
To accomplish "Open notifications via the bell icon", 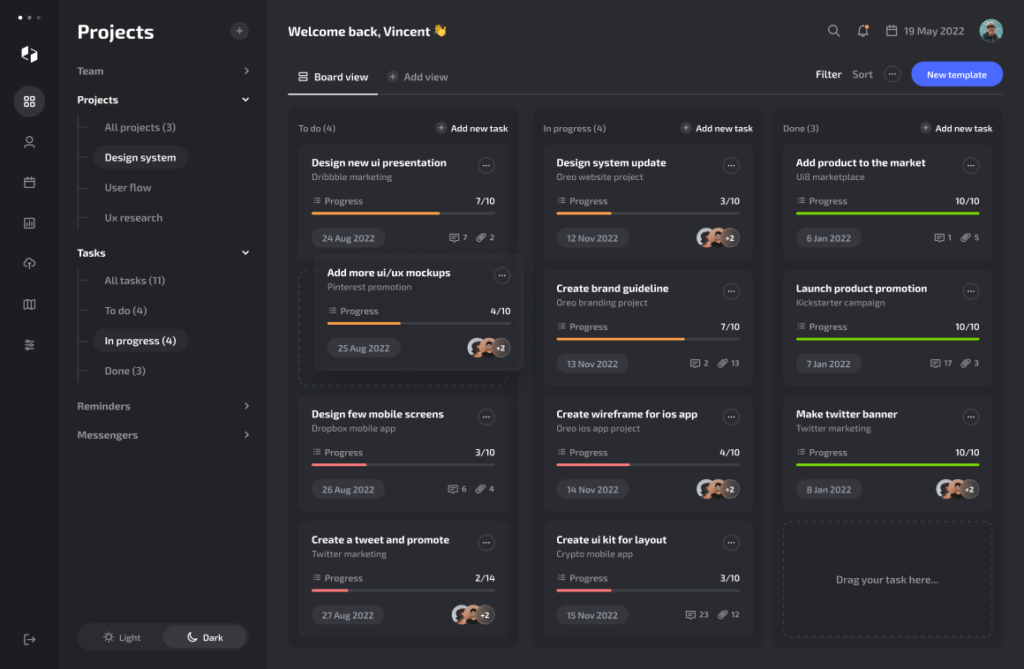I will point(862,31).
